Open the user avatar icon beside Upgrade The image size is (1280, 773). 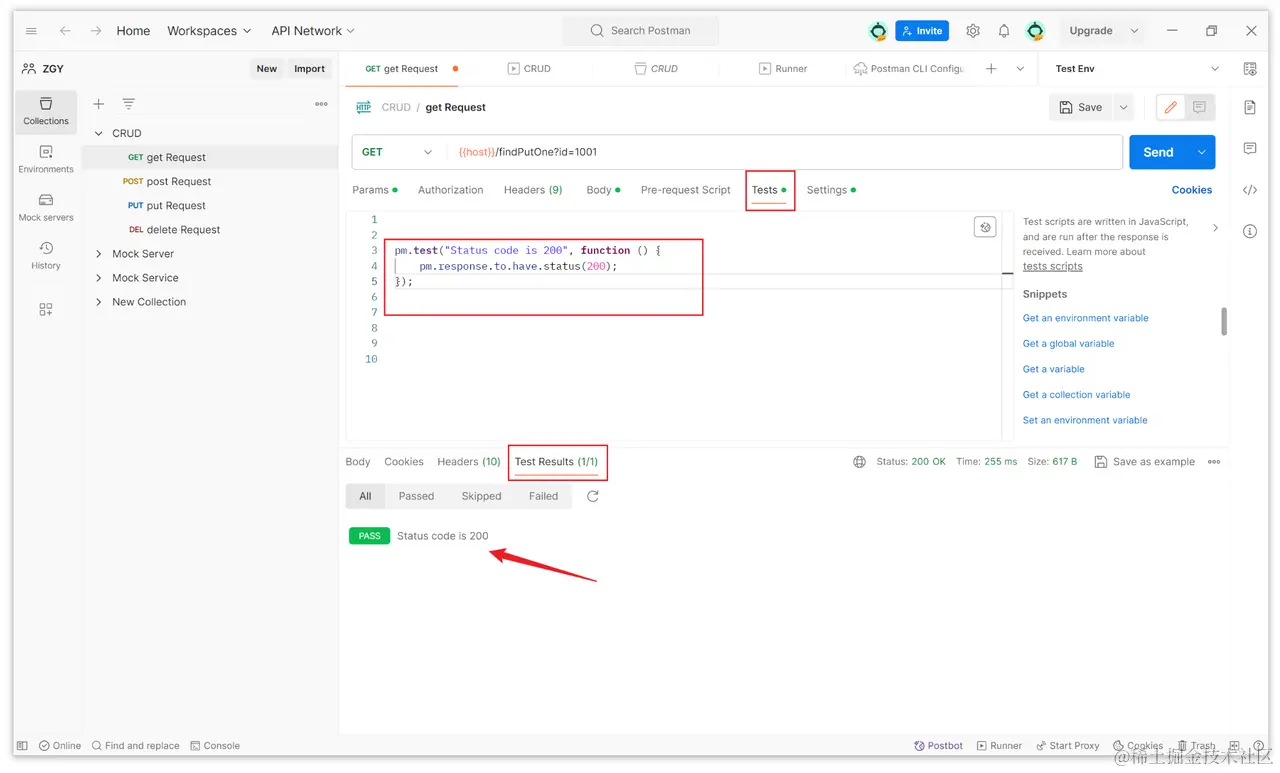coord(1035,31)
